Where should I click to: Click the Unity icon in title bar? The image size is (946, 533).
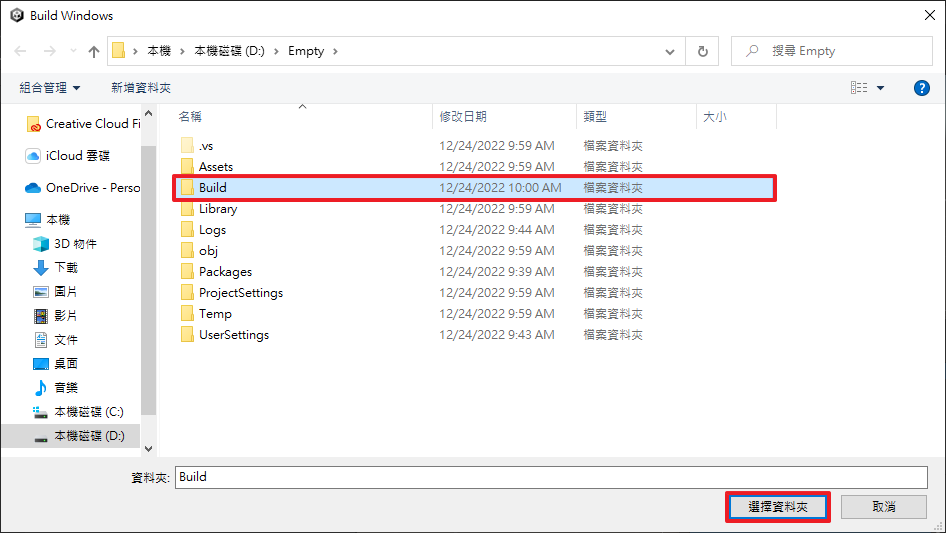[x=17, y=15]
